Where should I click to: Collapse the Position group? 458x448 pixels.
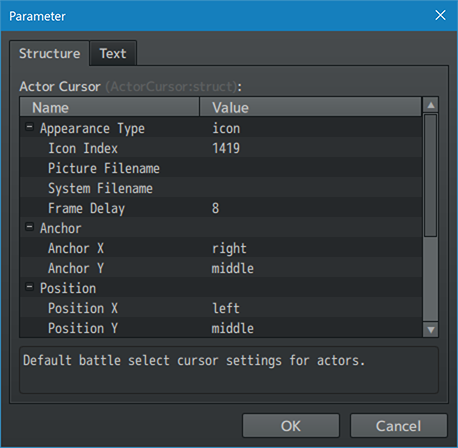(x=30, y=287)
